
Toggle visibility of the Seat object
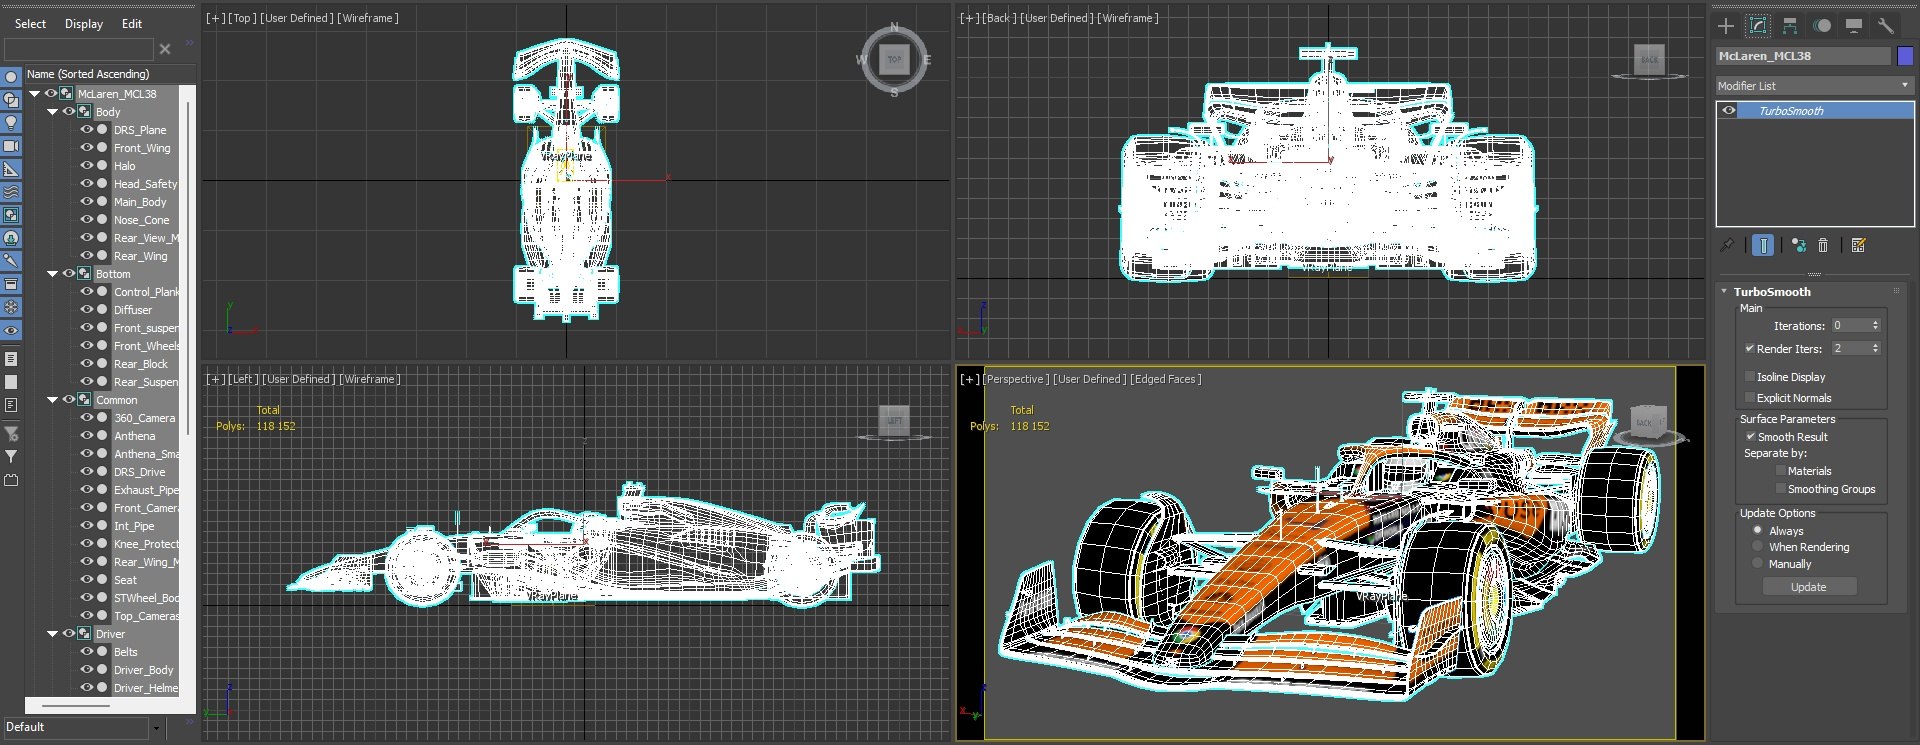(x=87, y=580)
